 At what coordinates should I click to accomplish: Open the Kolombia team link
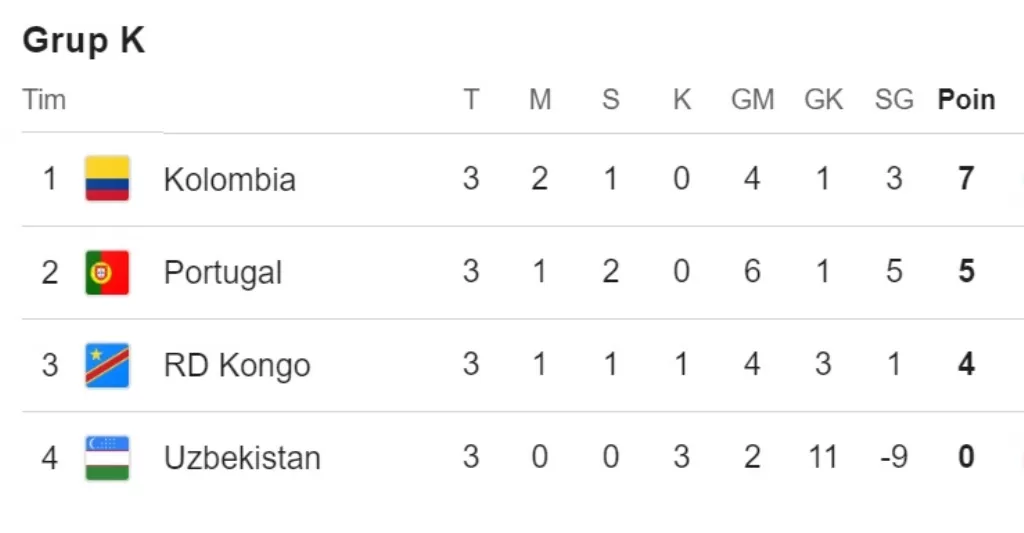tap(229, 180)
